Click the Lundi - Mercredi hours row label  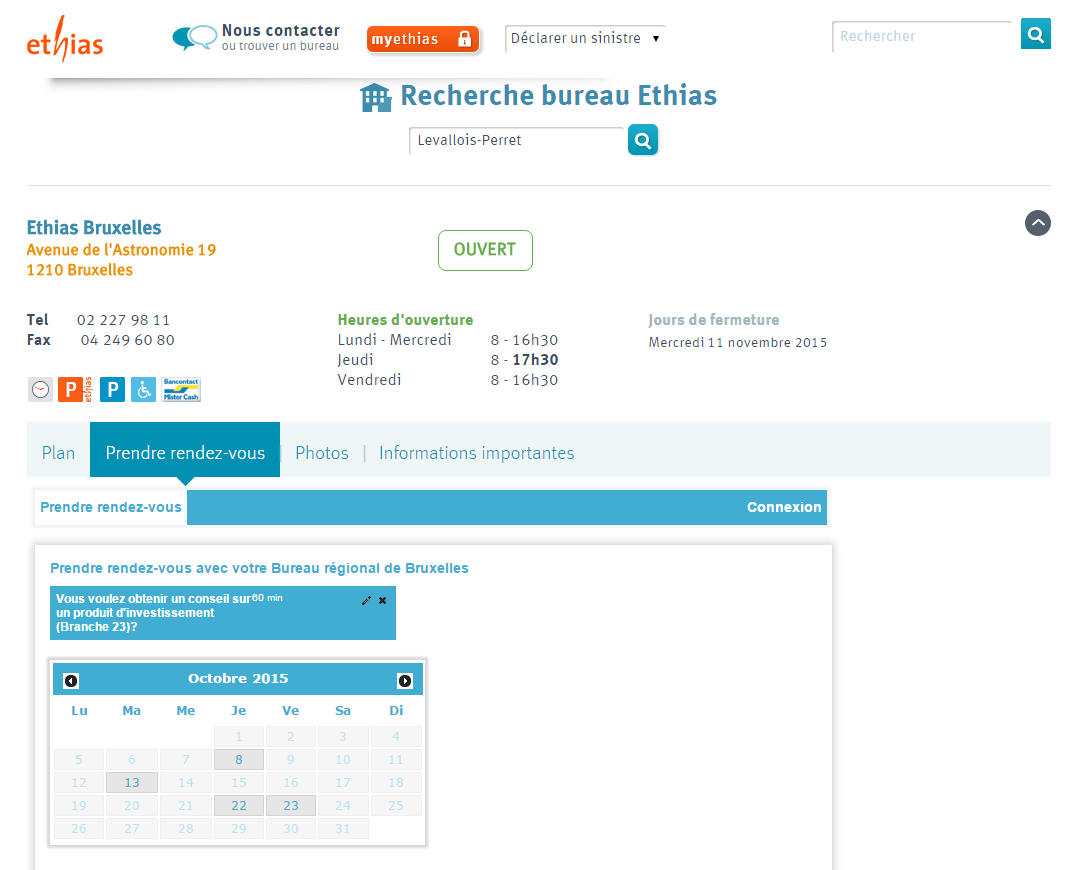point(394,340)
